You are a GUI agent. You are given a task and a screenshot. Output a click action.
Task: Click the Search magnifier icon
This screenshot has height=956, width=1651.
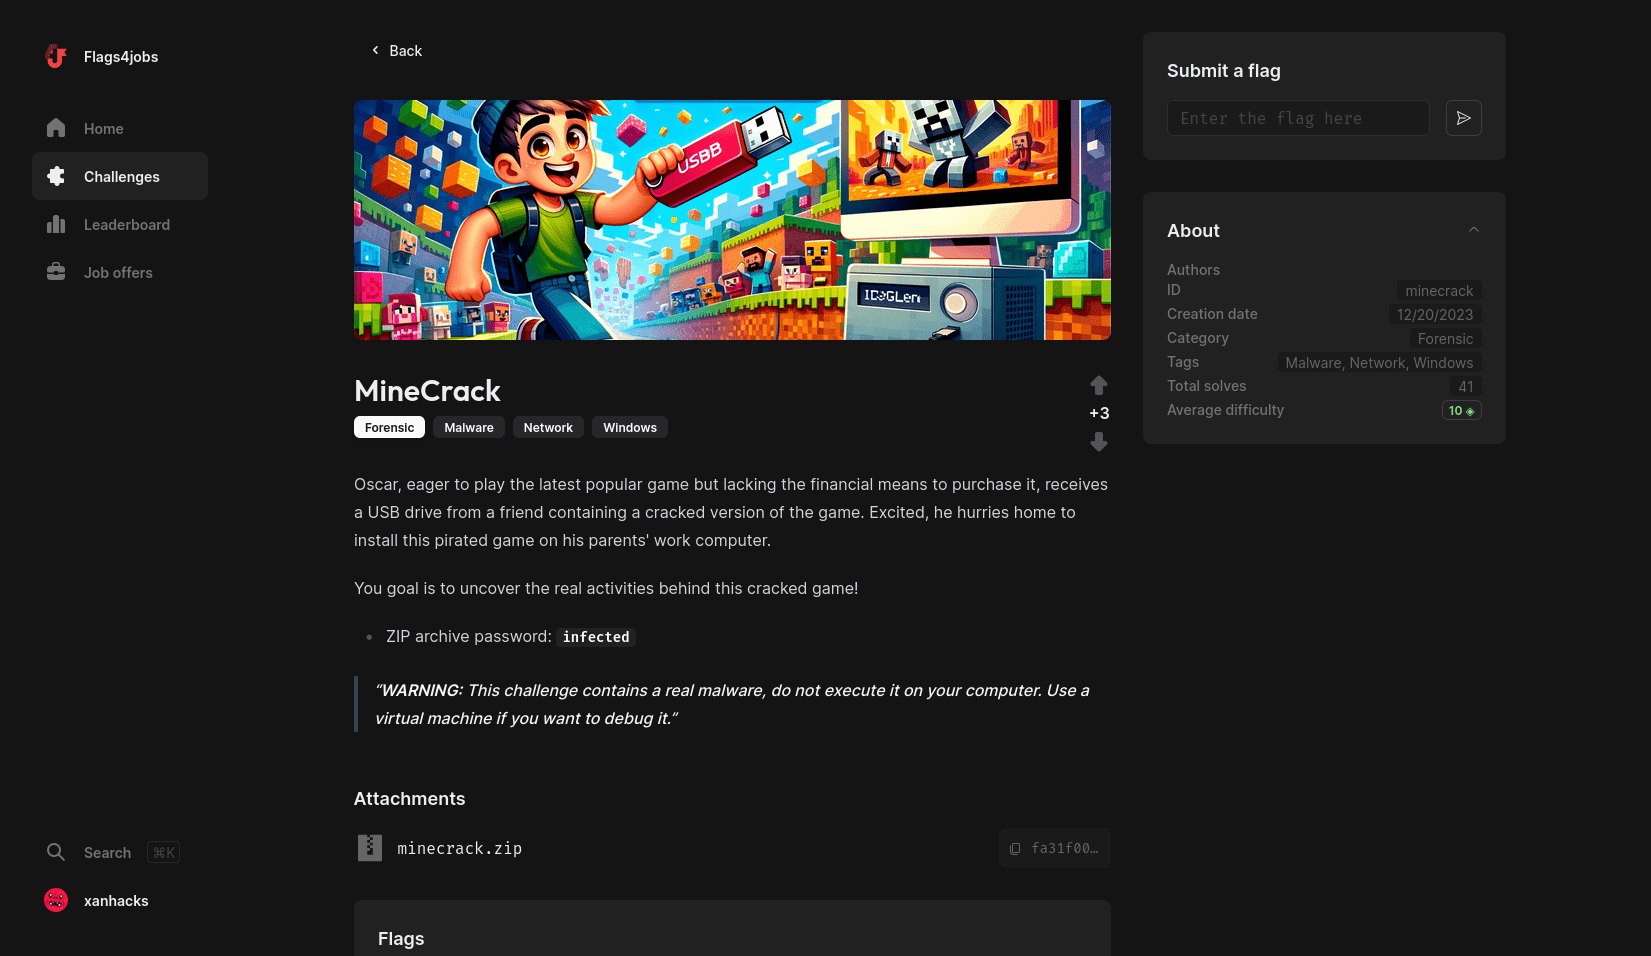click(56, 852)
